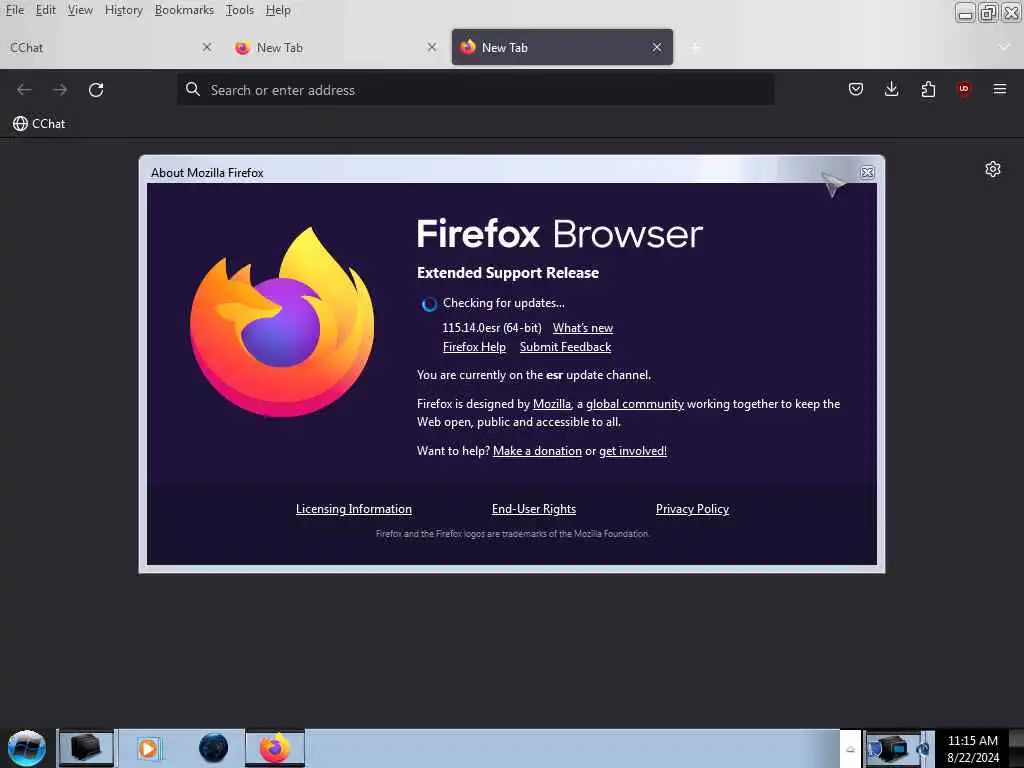1024x768 pixels.
Task: Open the Tools menu
Action: [240, 10]
